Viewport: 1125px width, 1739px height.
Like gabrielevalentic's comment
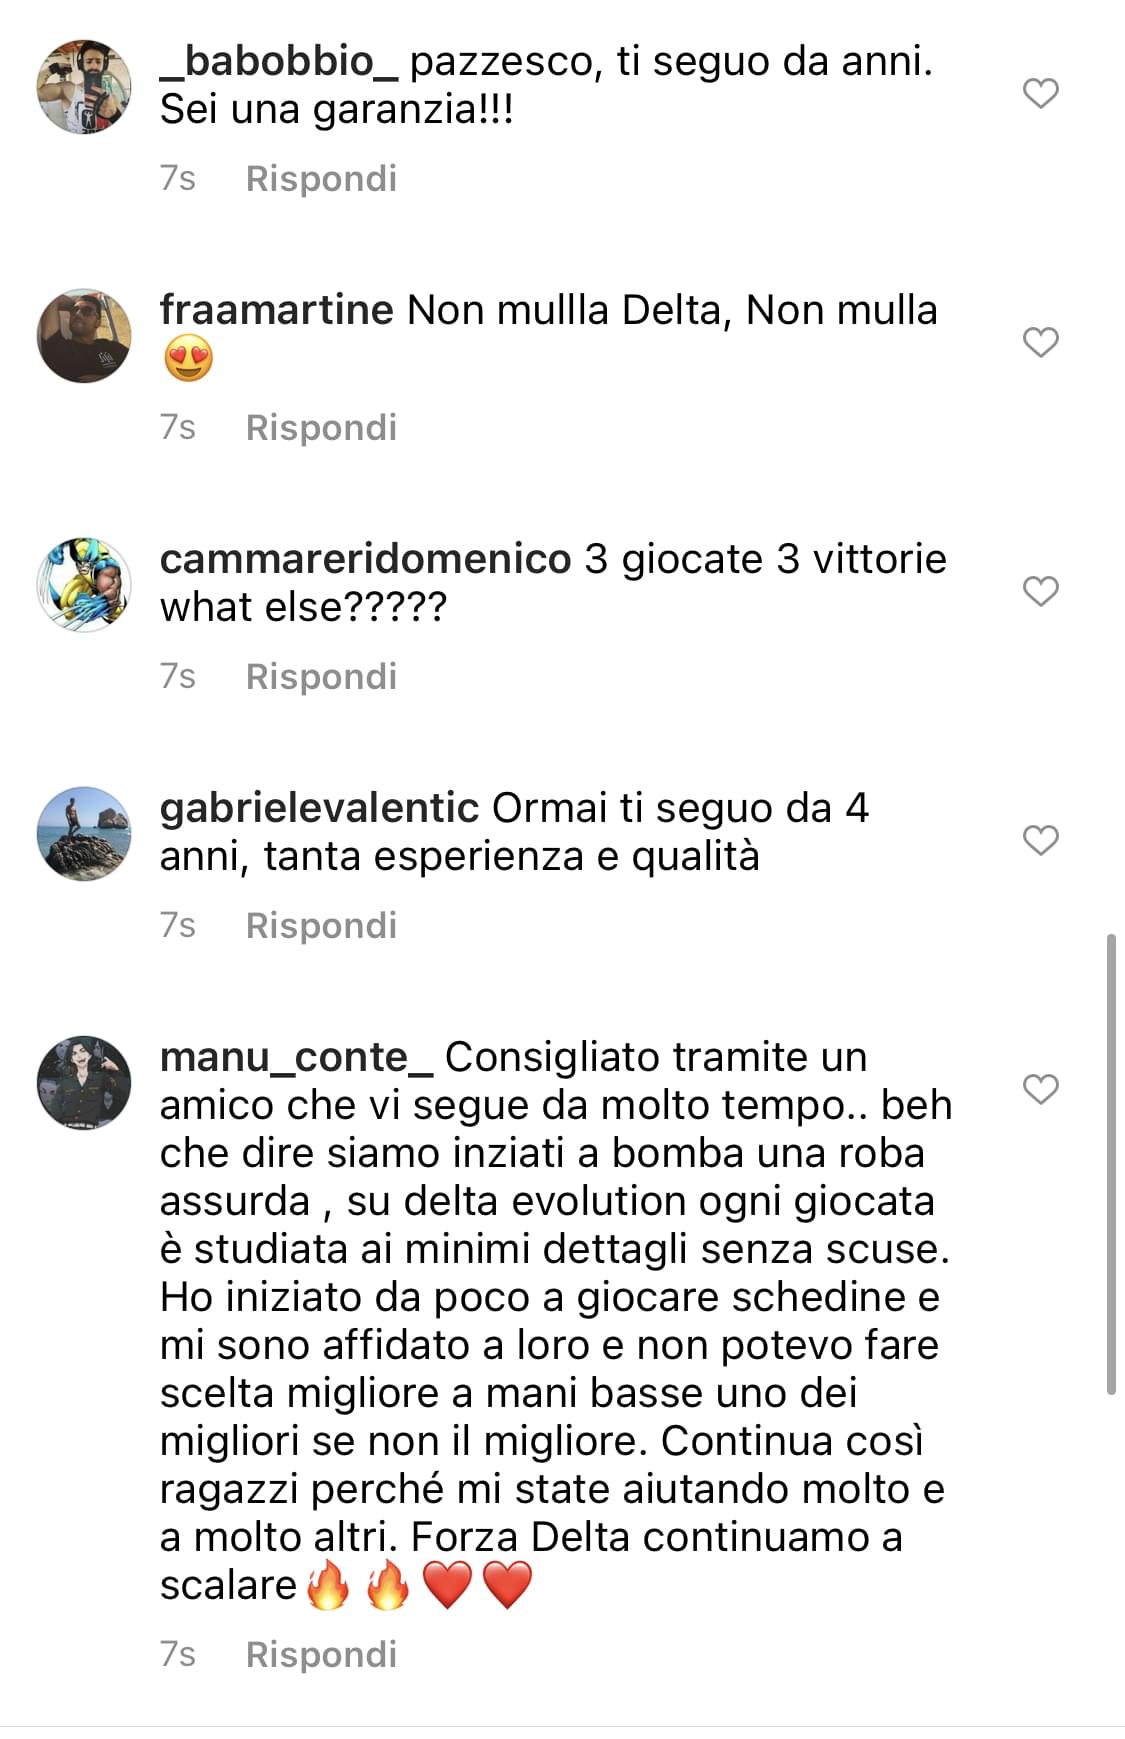coord(1041,840)
